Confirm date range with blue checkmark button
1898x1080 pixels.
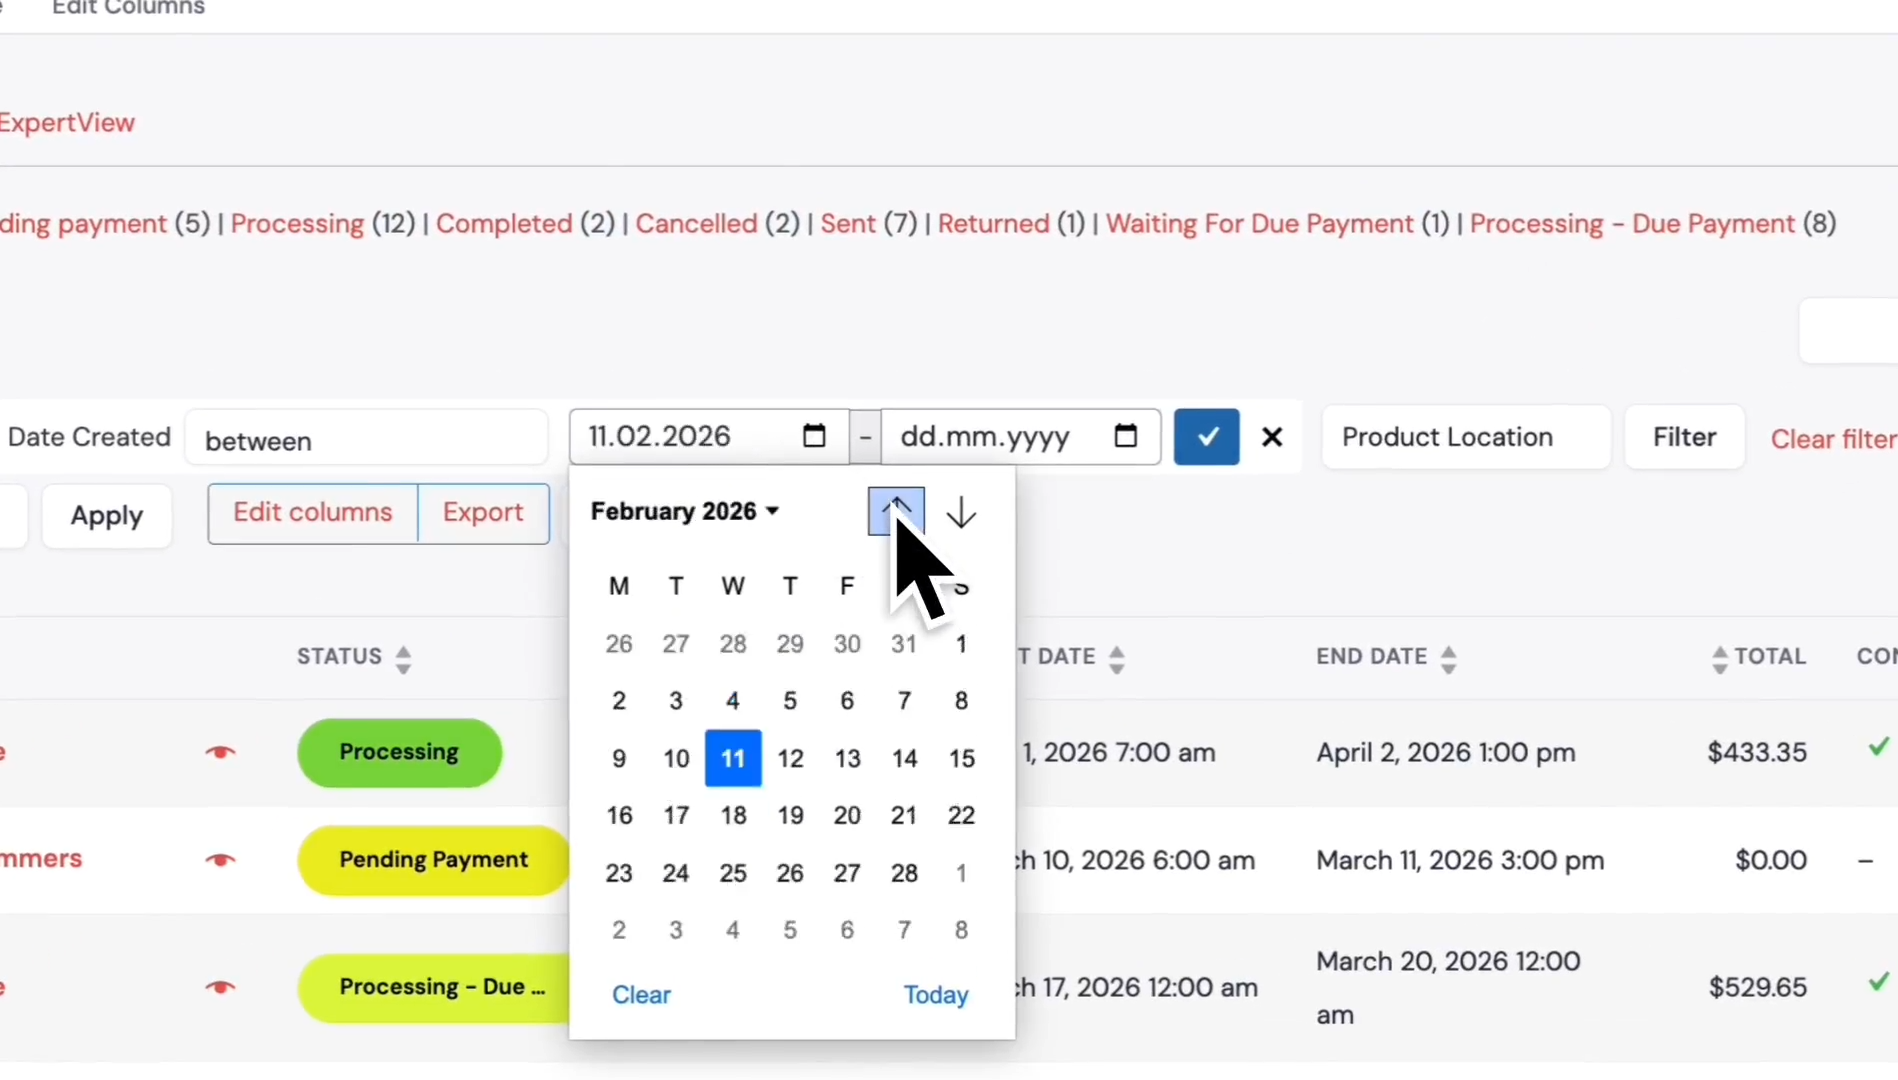[1206, 437]
